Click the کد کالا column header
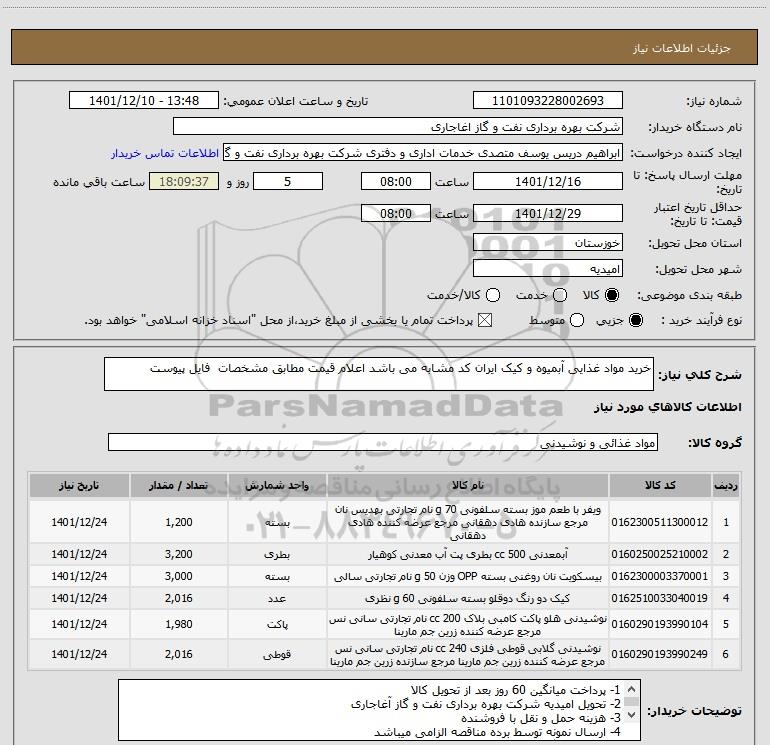The image size is (770, 745). [x=660, y=486]
